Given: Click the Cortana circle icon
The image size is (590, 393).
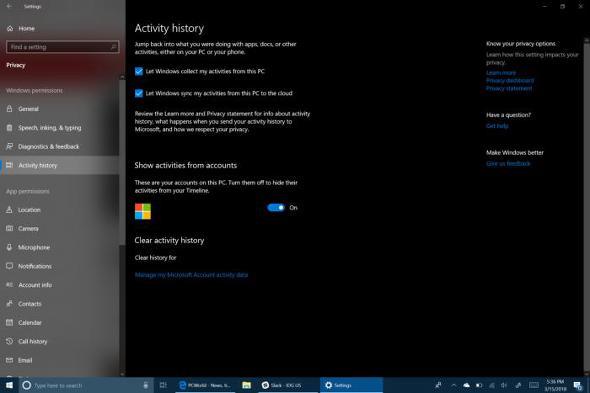Looking at the screenshot, I should (26, 385).
